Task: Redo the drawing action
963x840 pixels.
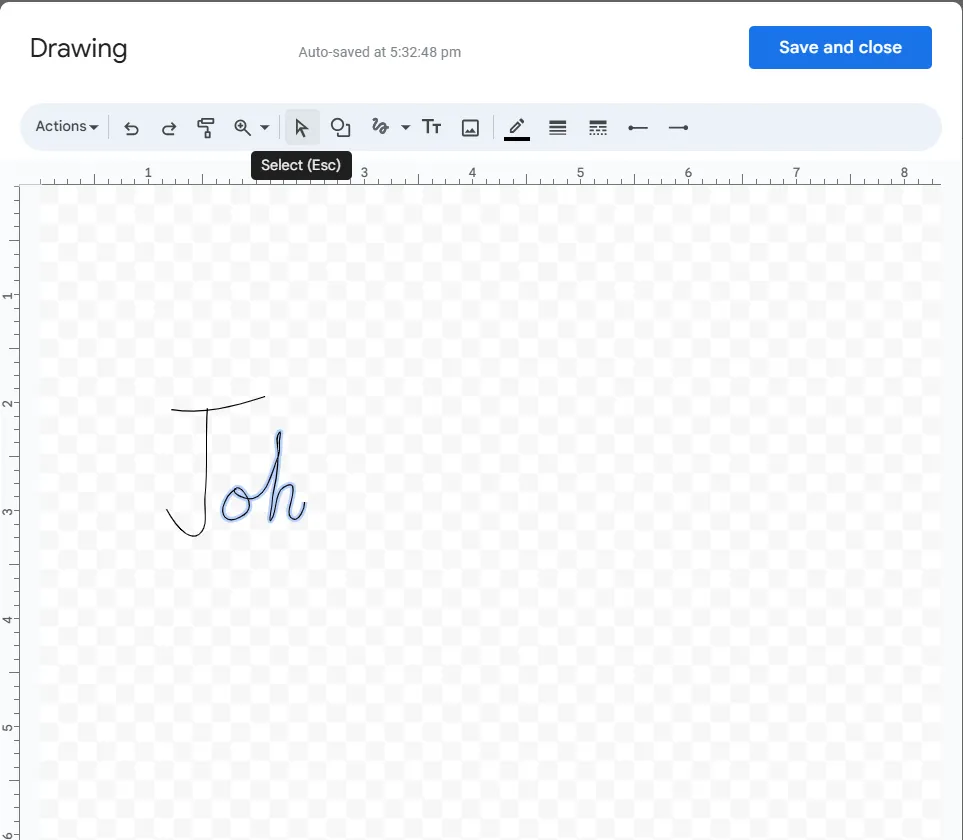Action: tap(168, 128)
